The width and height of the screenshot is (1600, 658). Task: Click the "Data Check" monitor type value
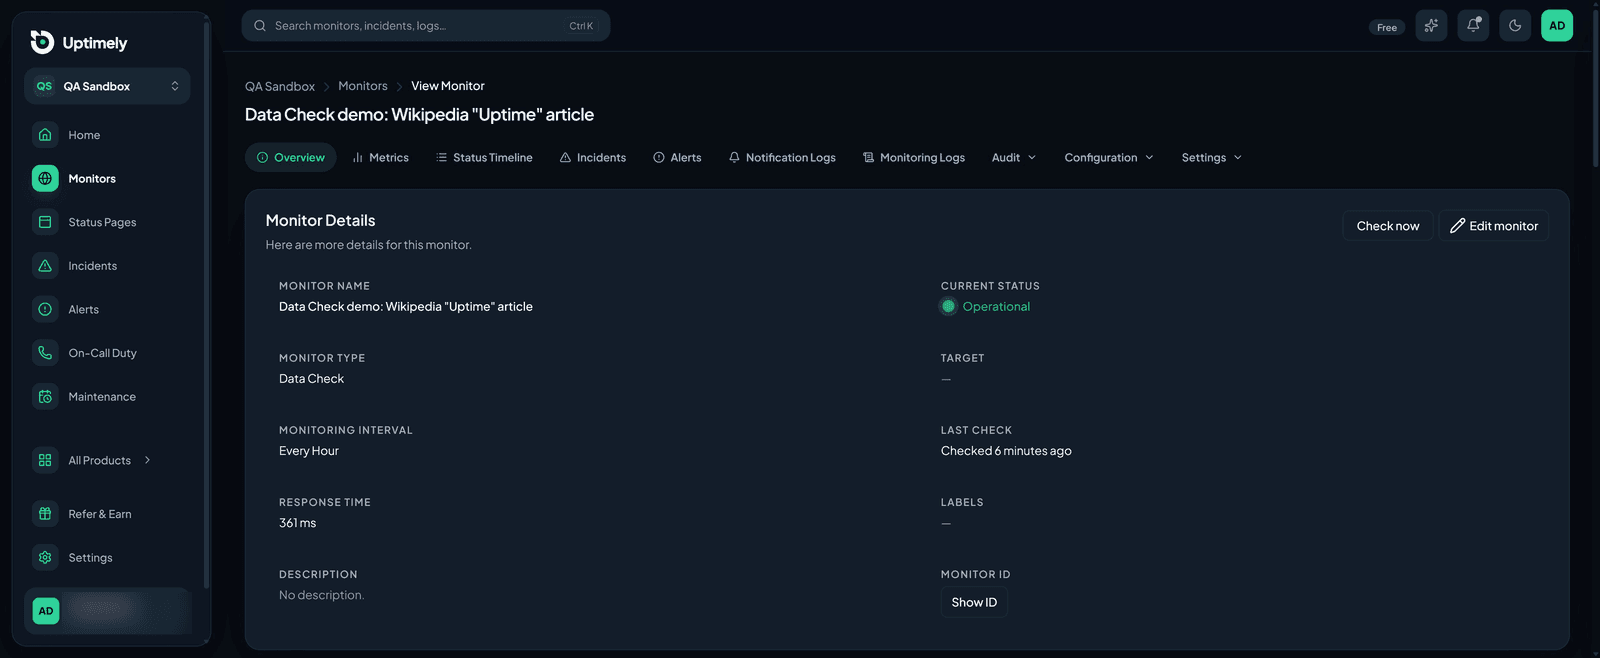(x=311, y=379)
